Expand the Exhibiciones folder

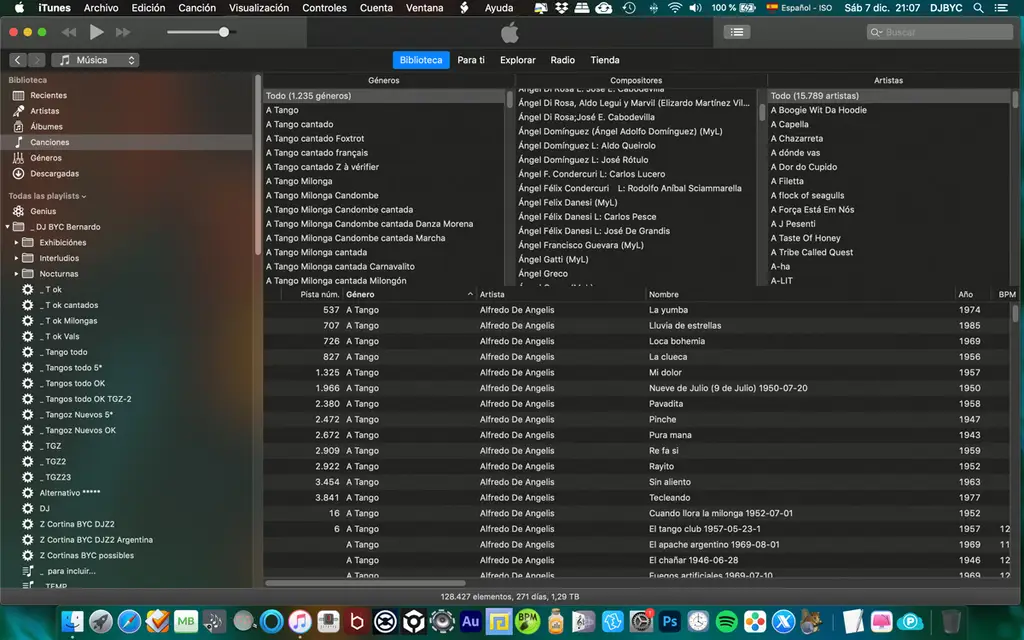(16, 242)
